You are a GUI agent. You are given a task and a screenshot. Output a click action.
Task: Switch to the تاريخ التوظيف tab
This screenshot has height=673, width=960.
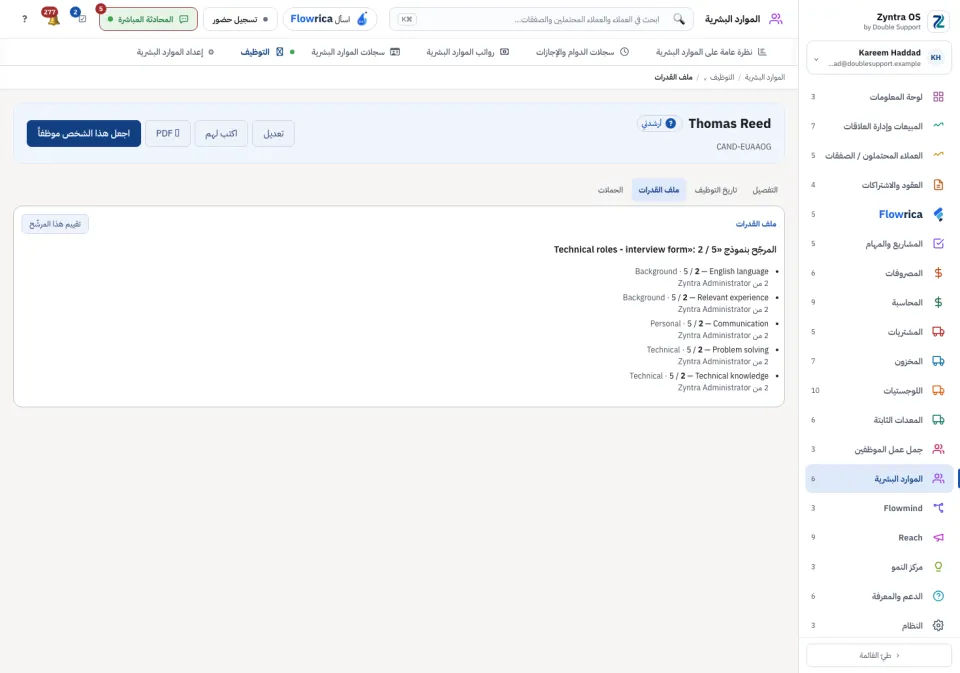click(716, 190)
